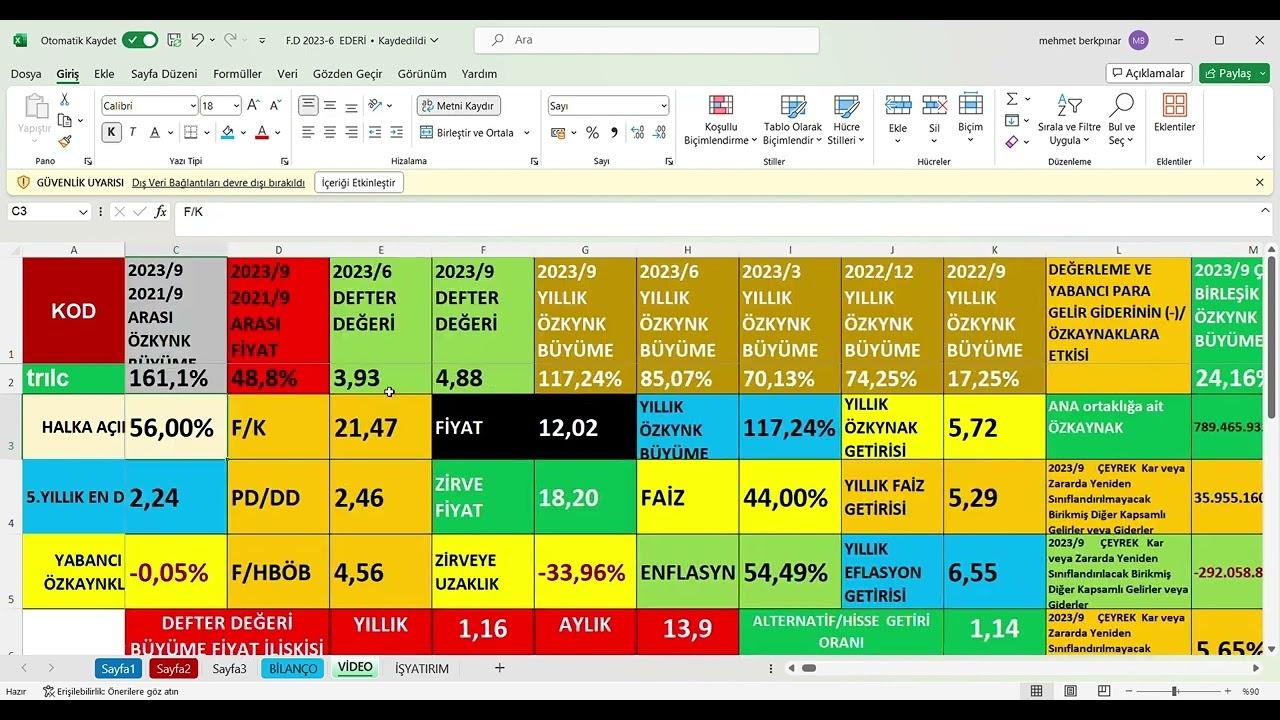Open the Sayfa Düzeni tab

coord(164,74)
